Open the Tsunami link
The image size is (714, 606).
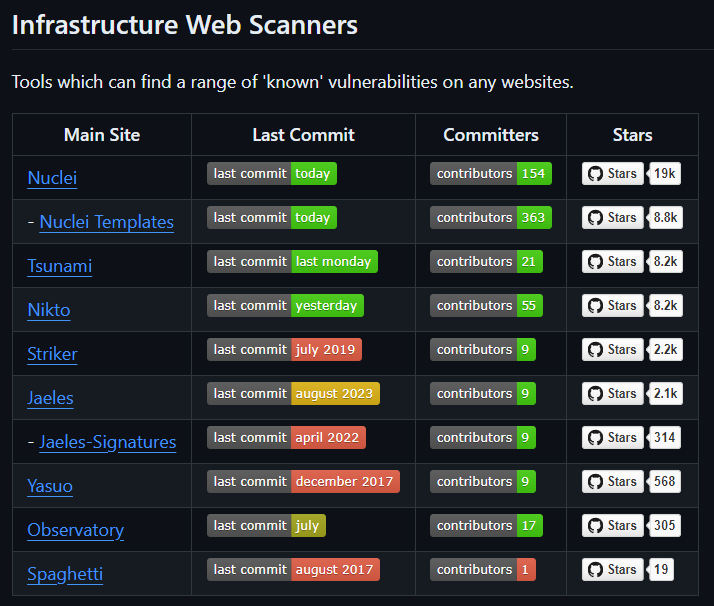pyautogui.click(x=60, y=266)
